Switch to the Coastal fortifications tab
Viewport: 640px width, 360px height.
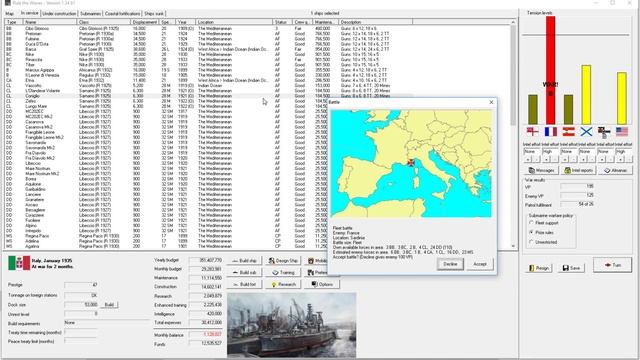click(122, 13)
